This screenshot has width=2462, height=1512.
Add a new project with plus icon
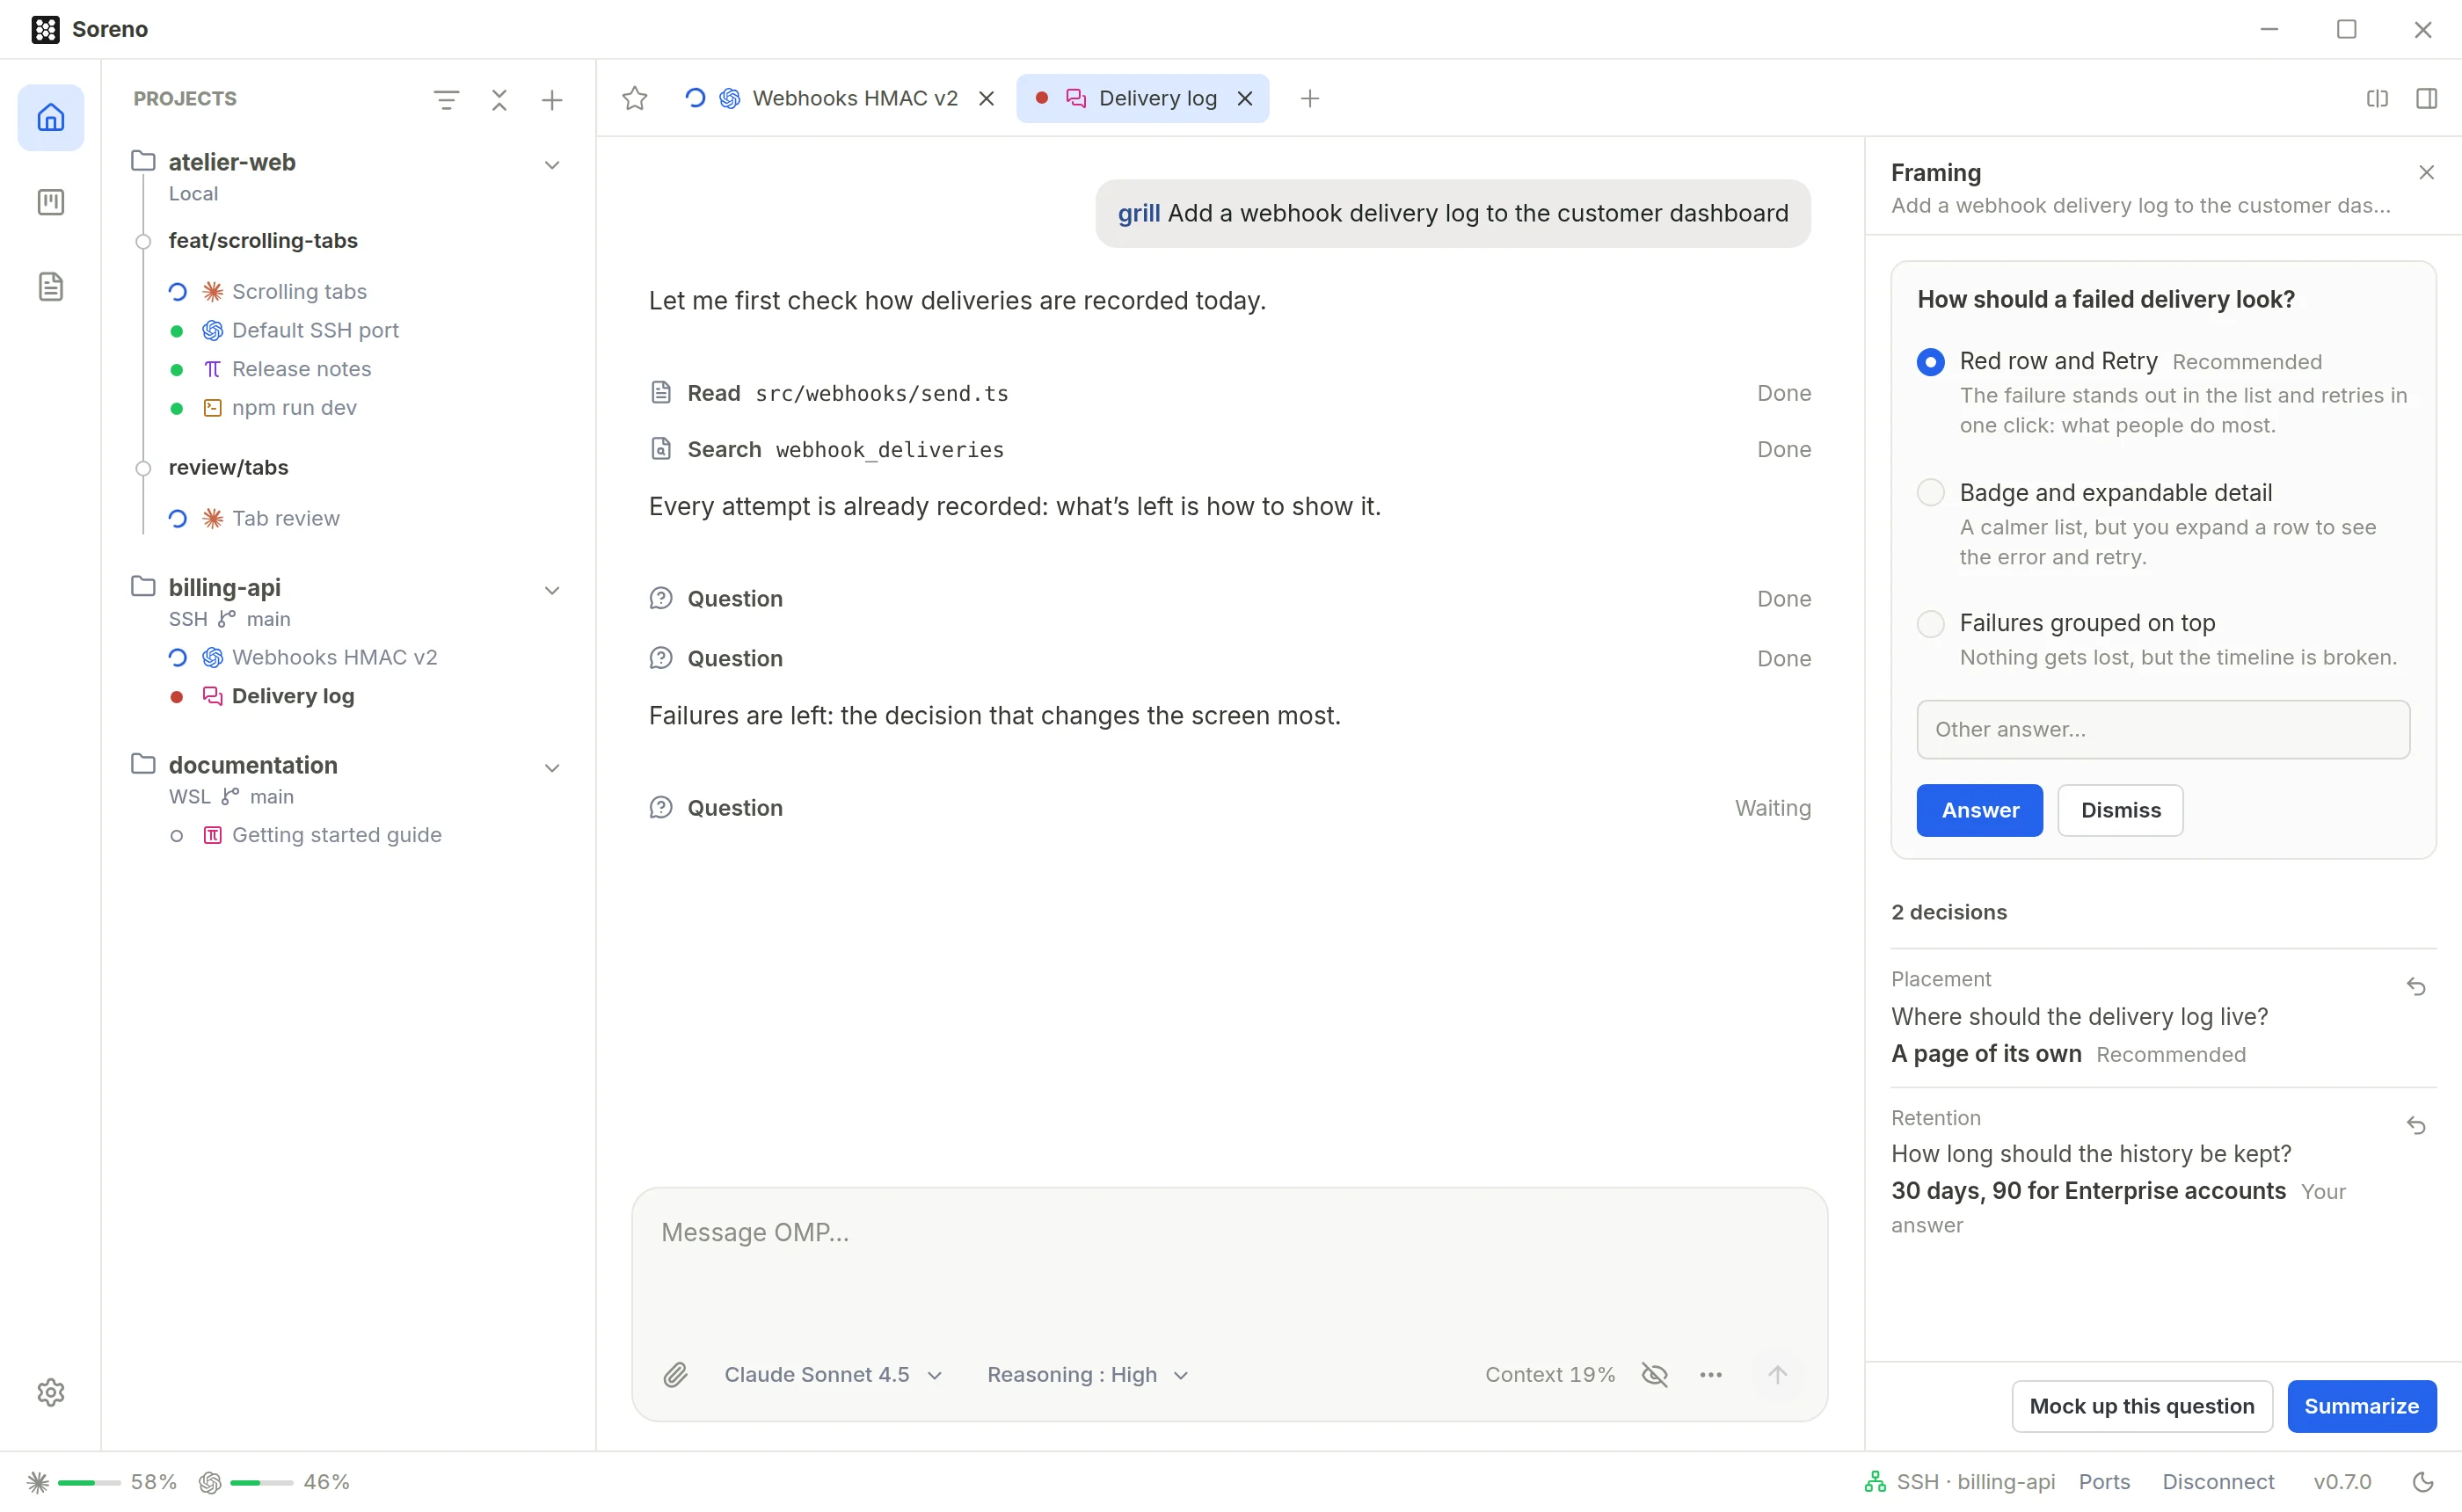tap(552, 99)
